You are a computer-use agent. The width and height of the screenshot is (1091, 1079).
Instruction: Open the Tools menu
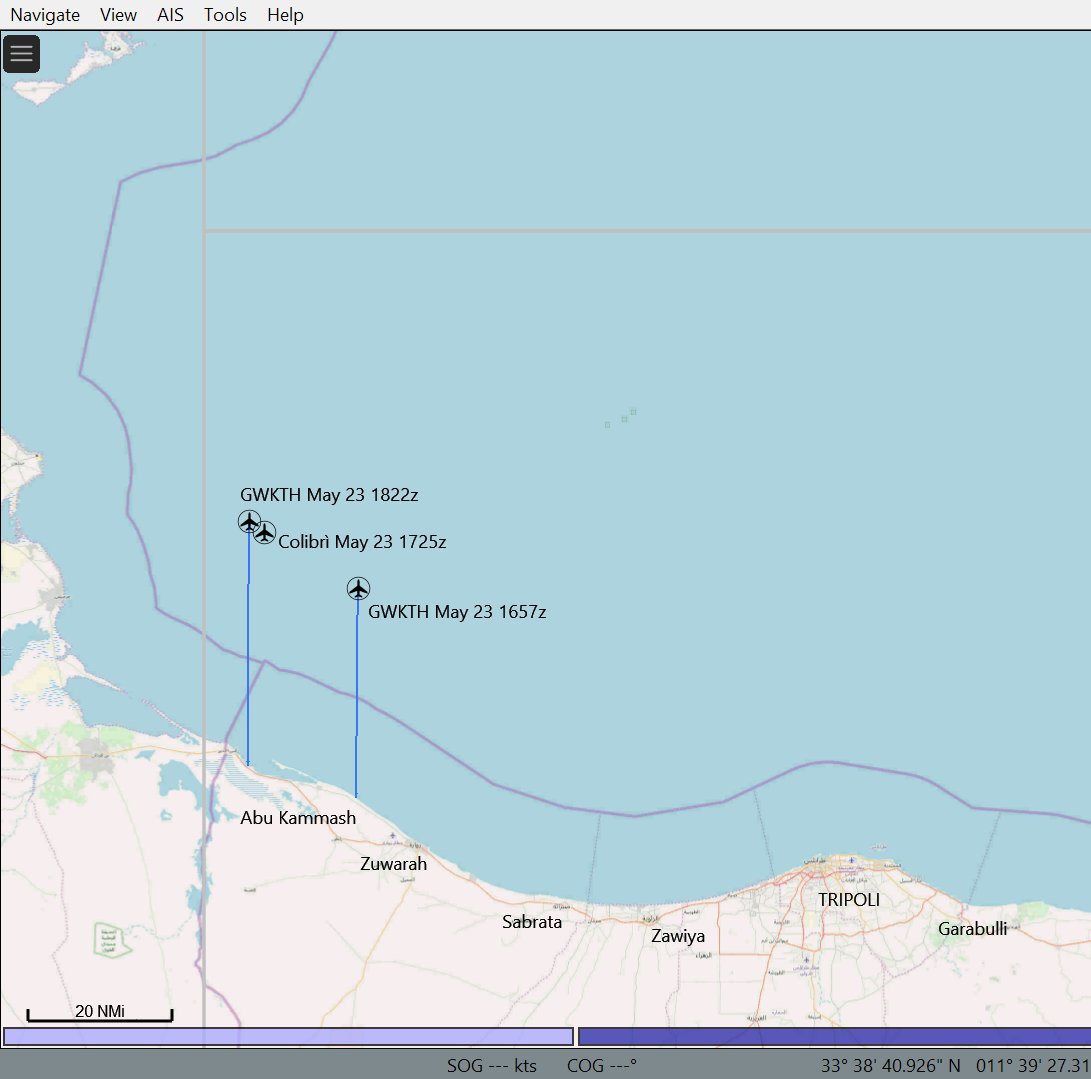[x=225, y=15]
